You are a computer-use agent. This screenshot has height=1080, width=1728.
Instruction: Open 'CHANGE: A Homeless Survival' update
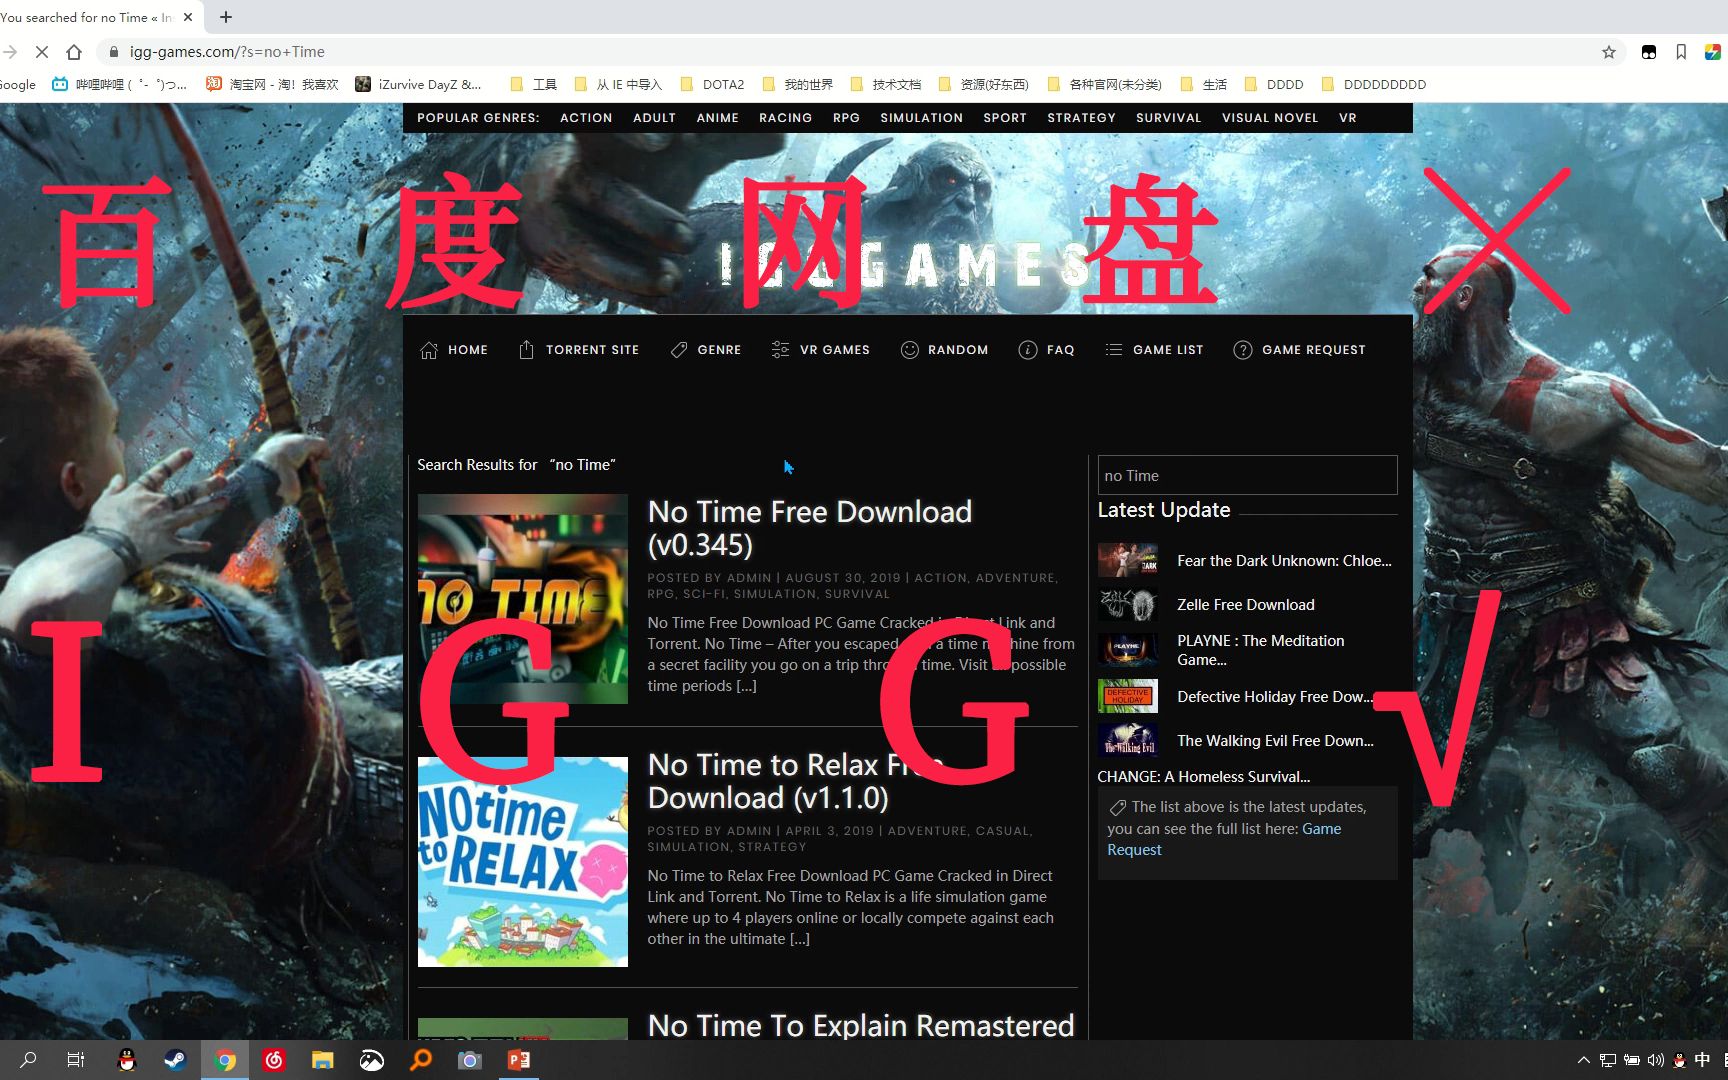point(1203,777)
